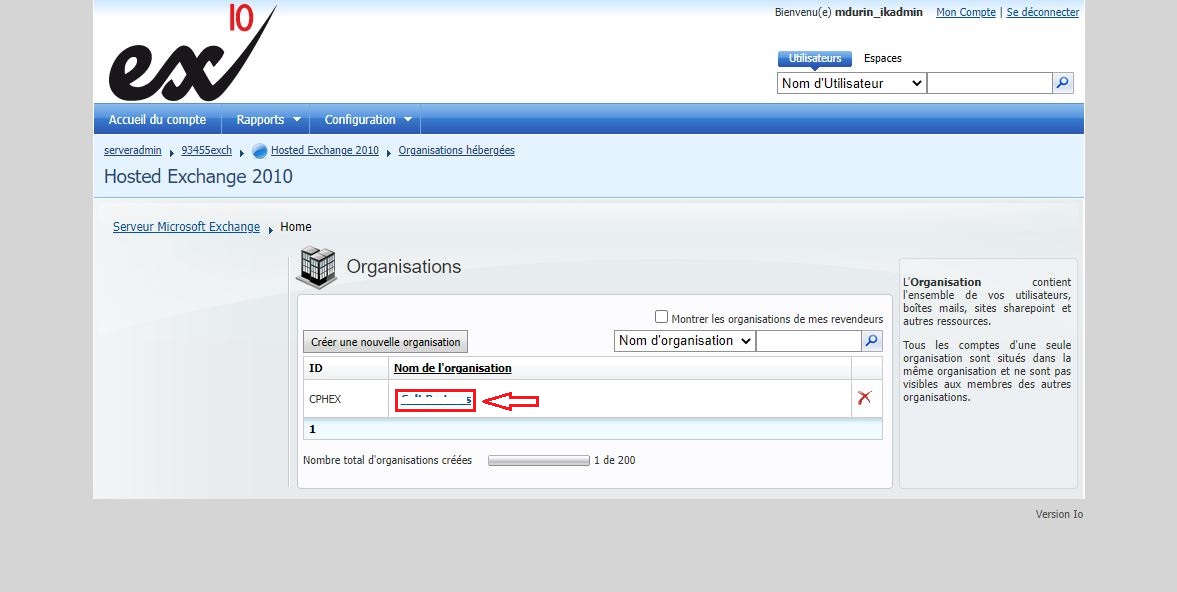Delete the CPHEX organisation with the red X
This screenshot has width=1177, height=592.
(865, 398)
